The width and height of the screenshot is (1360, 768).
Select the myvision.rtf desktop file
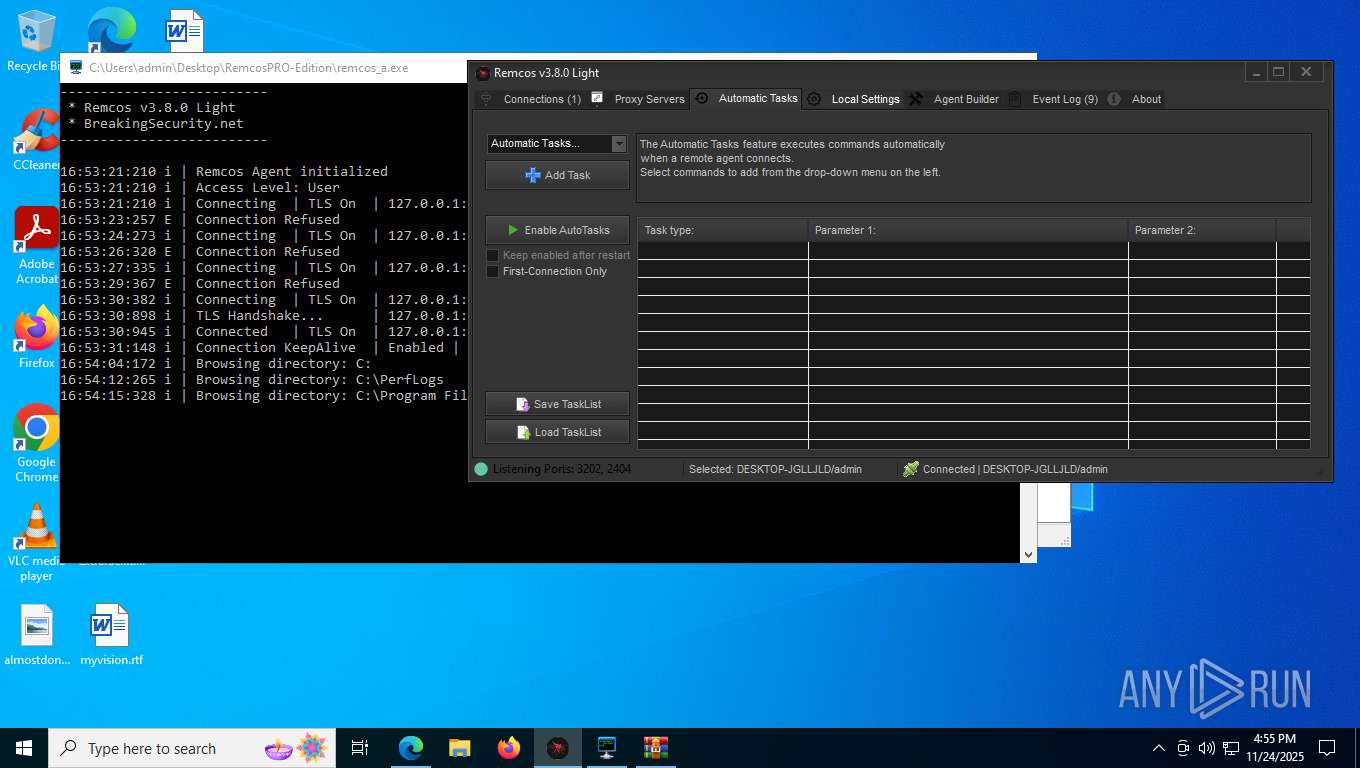[111, 635]
